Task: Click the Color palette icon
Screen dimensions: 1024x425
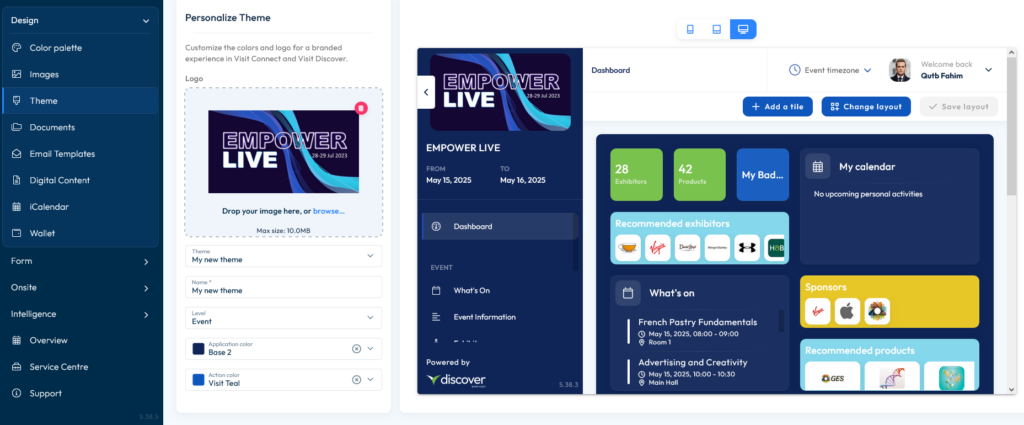Action: pos(16,48)
